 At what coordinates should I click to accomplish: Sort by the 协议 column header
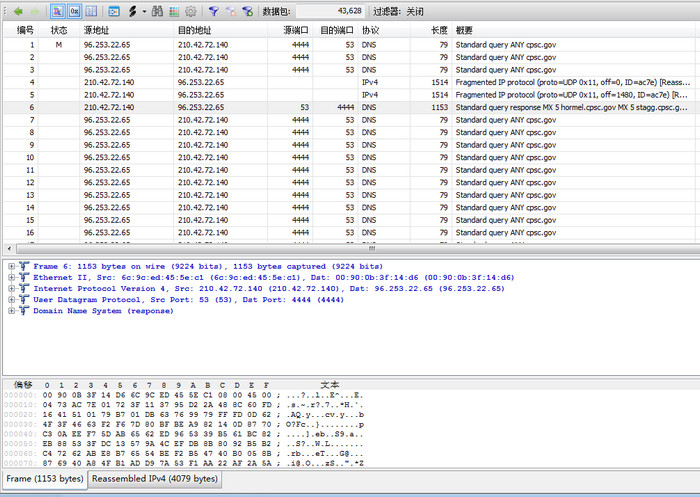pyautogui.click(x=370, y=30)
